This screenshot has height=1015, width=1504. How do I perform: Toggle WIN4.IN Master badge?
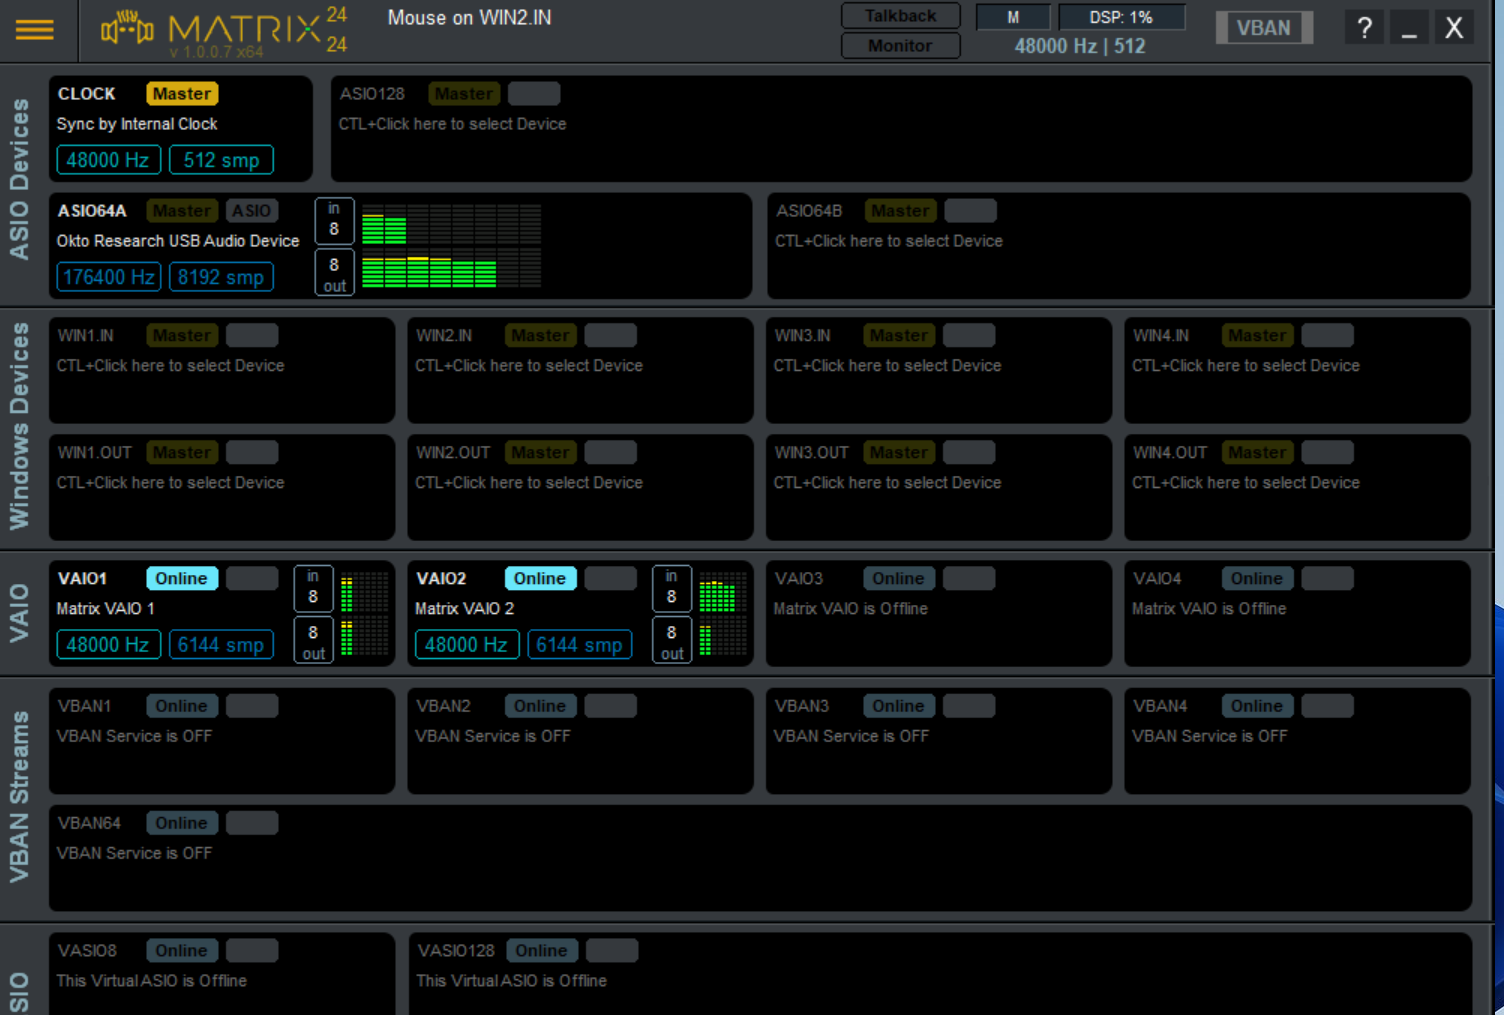pyautogui.click(x=1257, y=335)
